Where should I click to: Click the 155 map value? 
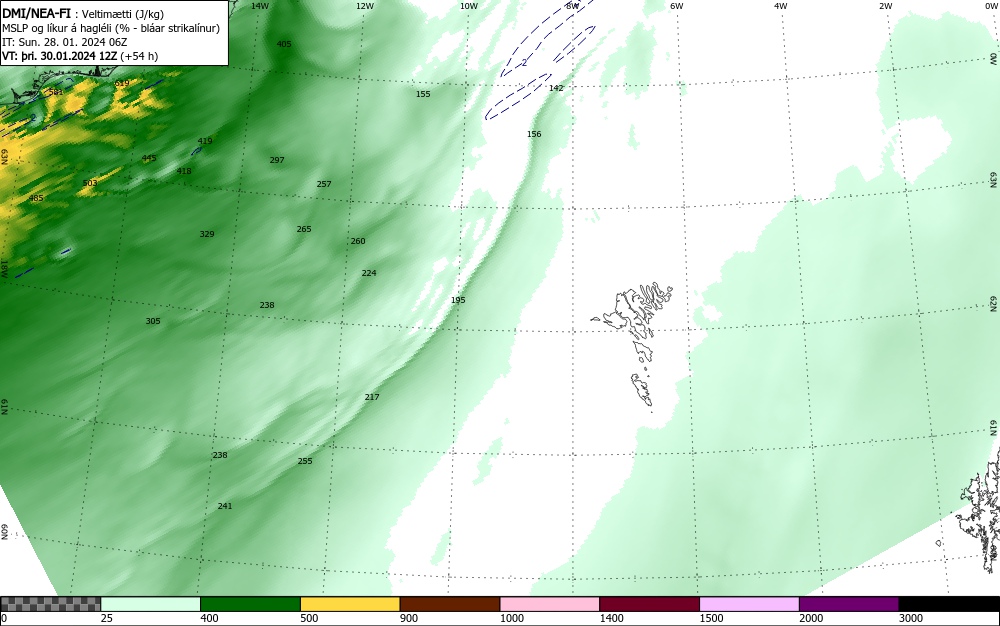[423, 94]
